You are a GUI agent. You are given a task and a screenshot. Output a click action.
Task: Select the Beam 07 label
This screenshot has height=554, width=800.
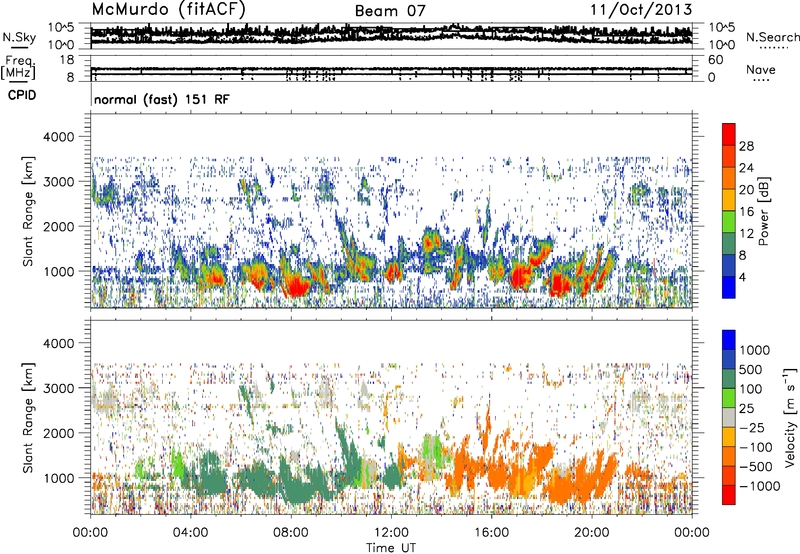[390, 11]
